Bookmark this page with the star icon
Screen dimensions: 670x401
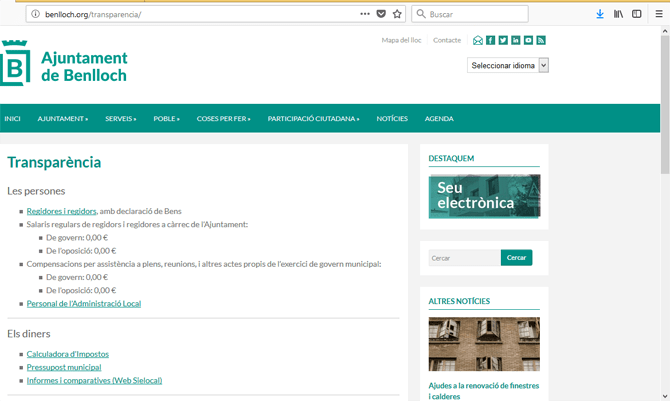397,14
